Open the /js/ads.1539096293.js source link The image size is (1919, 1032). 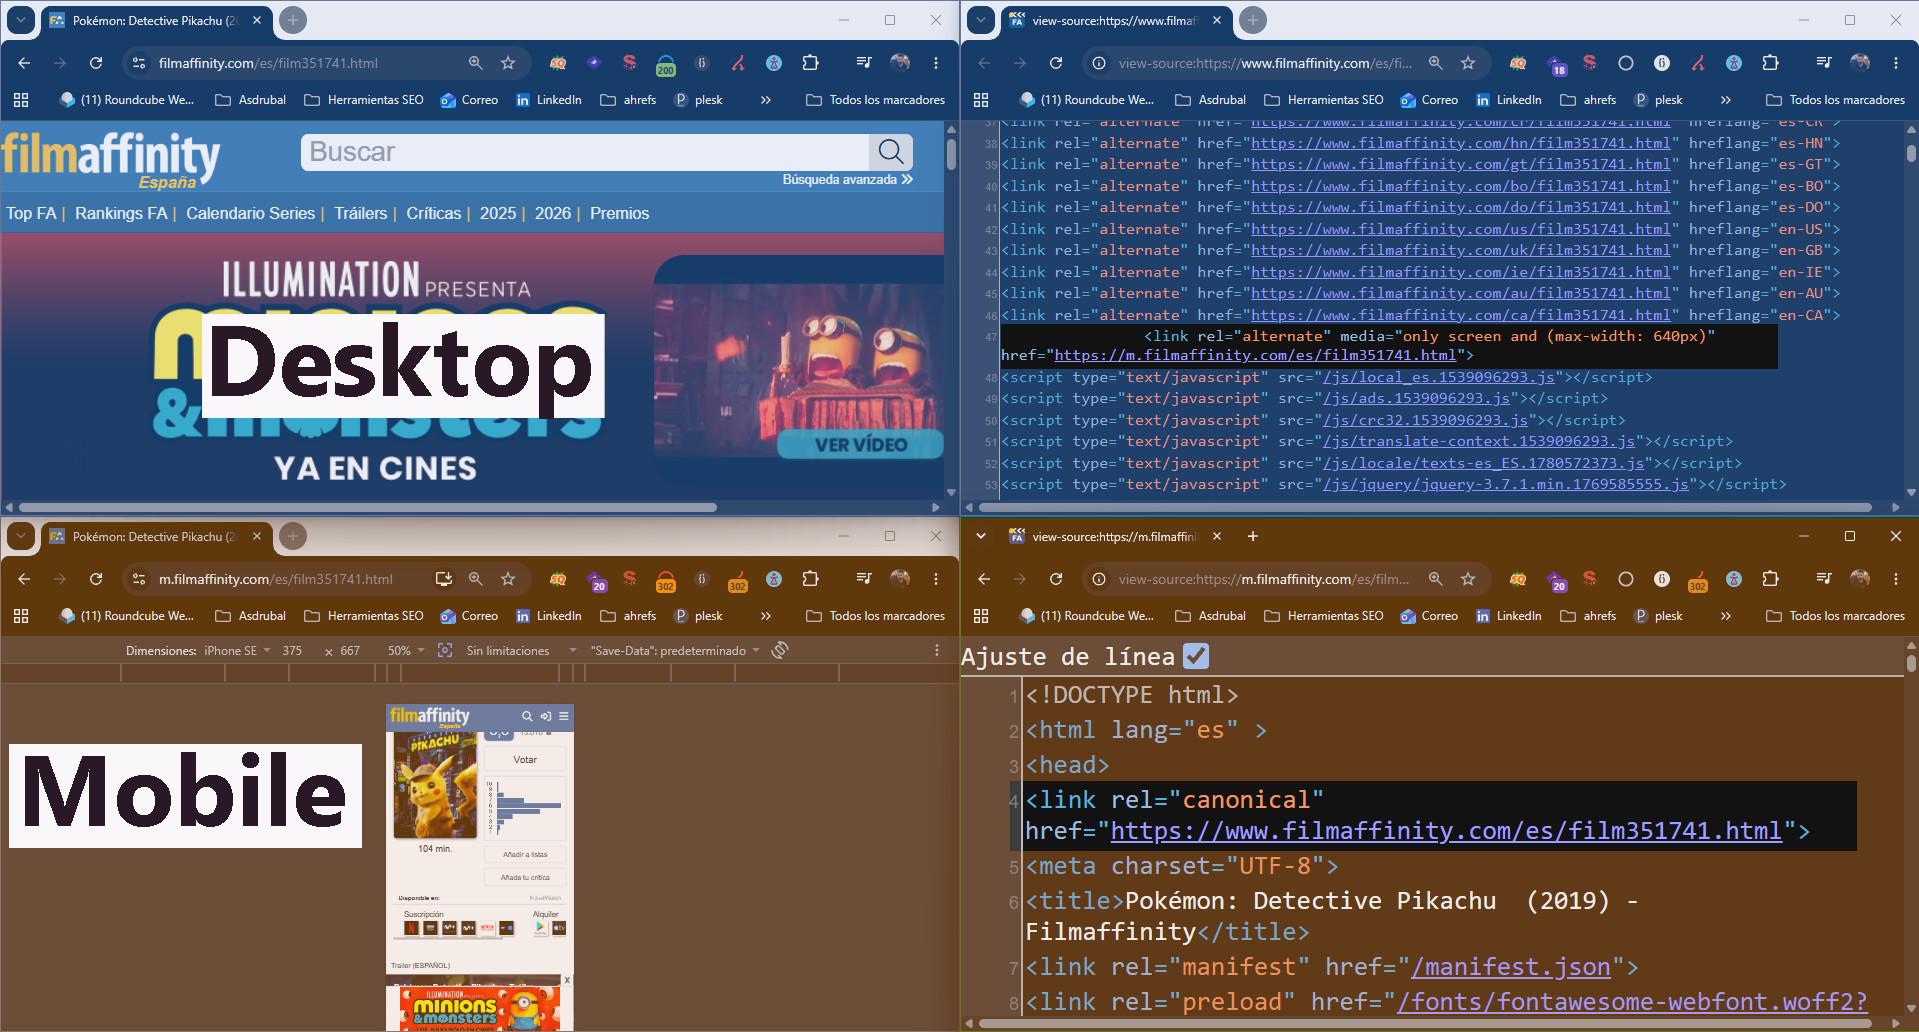tap(1416, 398)
